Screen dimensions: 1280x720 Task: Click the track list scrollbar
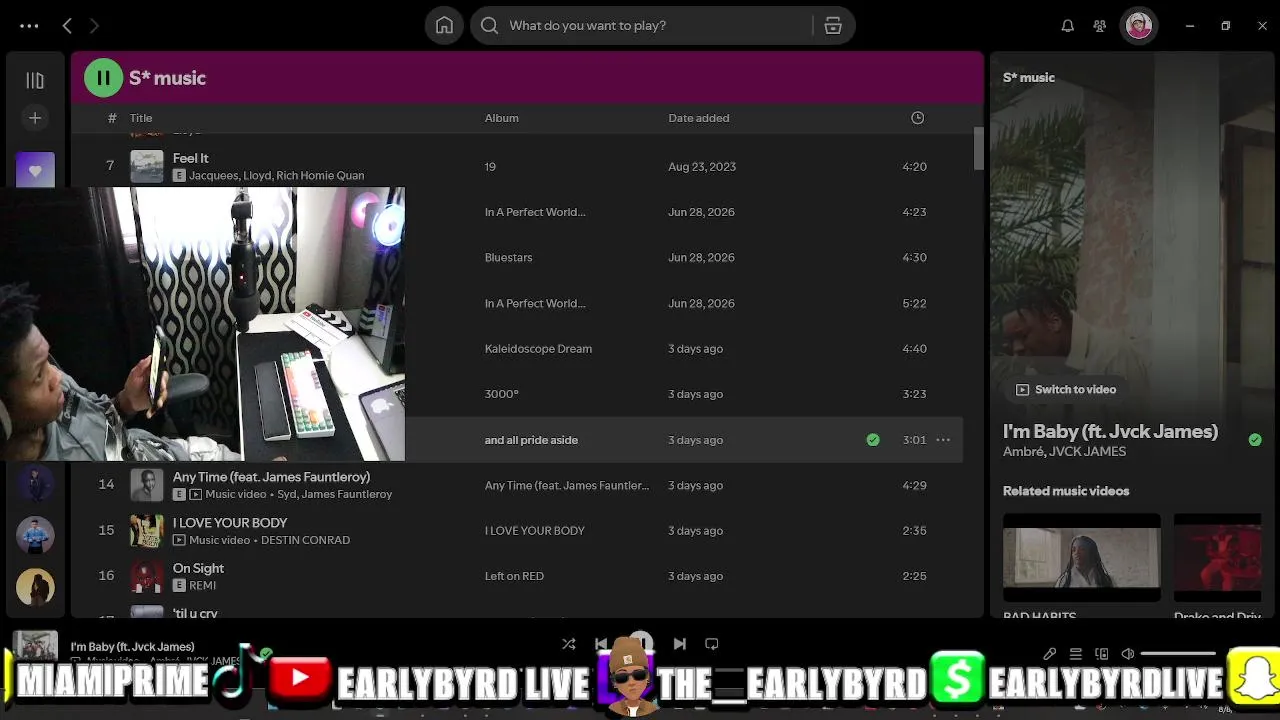[x=979, y=150]
